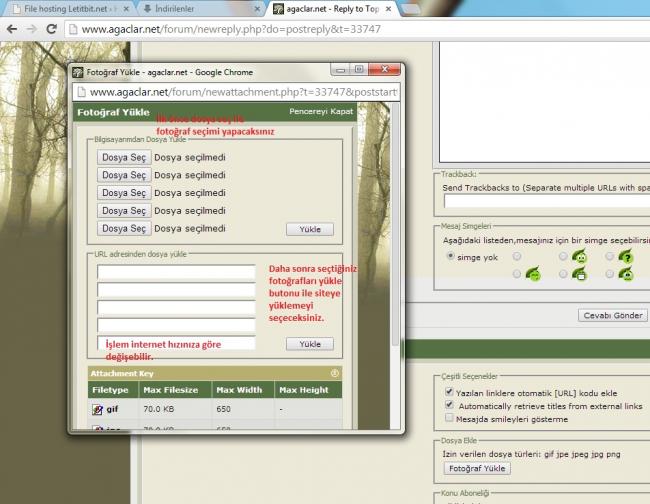
Task: Click the second URL upload input field
Action: coord(176,290)
